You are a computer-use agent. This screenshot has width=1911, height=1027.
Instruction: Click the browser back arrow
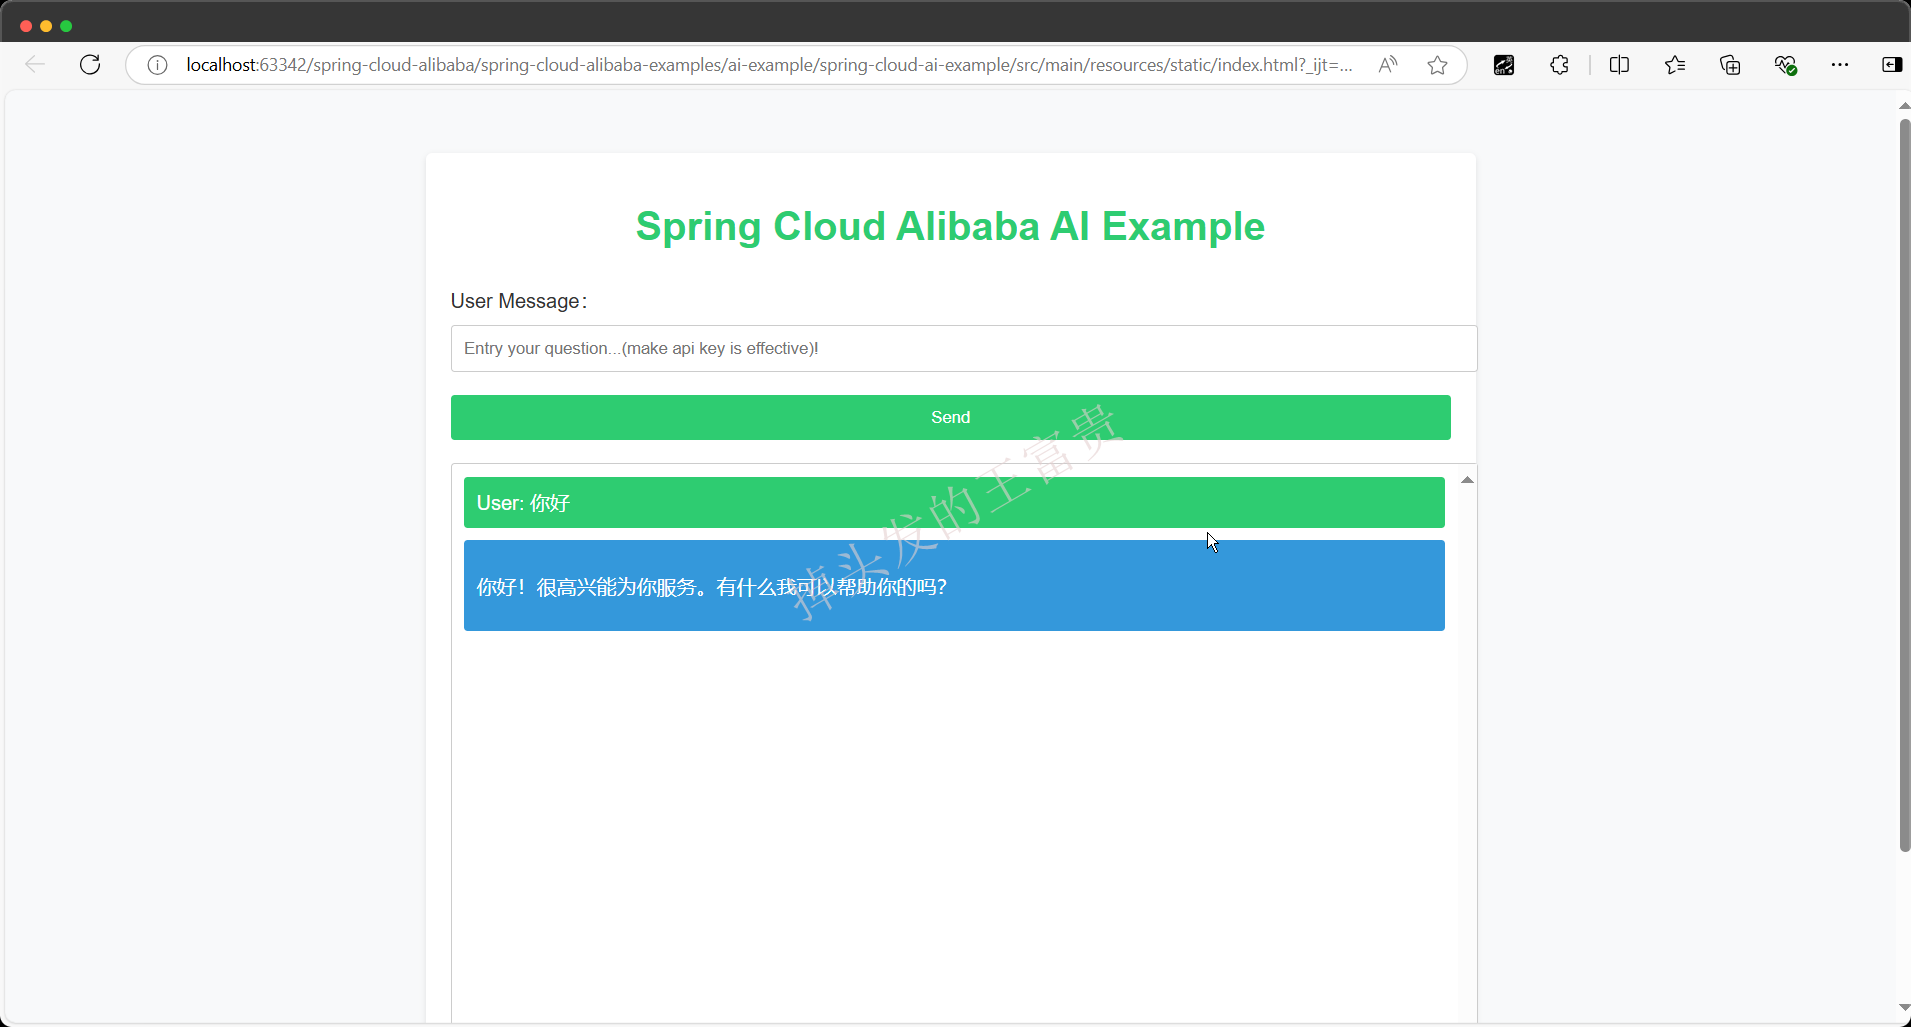point(35,65)
